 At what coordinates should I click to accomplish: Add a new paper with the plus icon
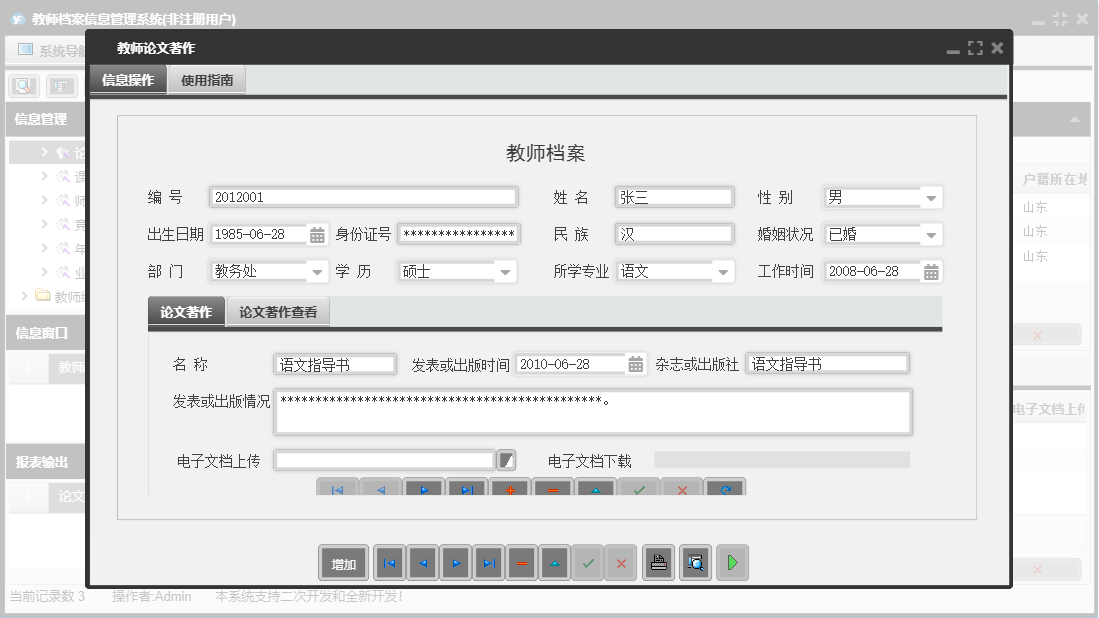(509, 488)
